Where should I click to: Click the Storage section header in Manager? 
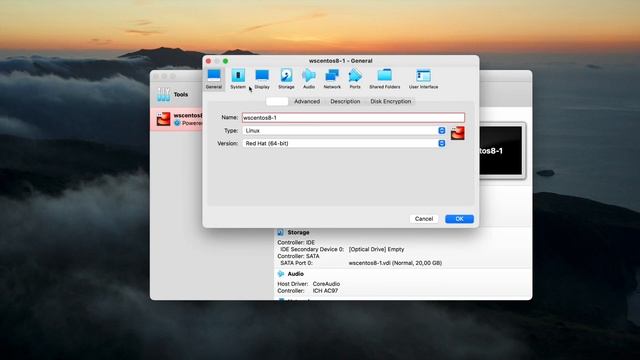(298, 232)
